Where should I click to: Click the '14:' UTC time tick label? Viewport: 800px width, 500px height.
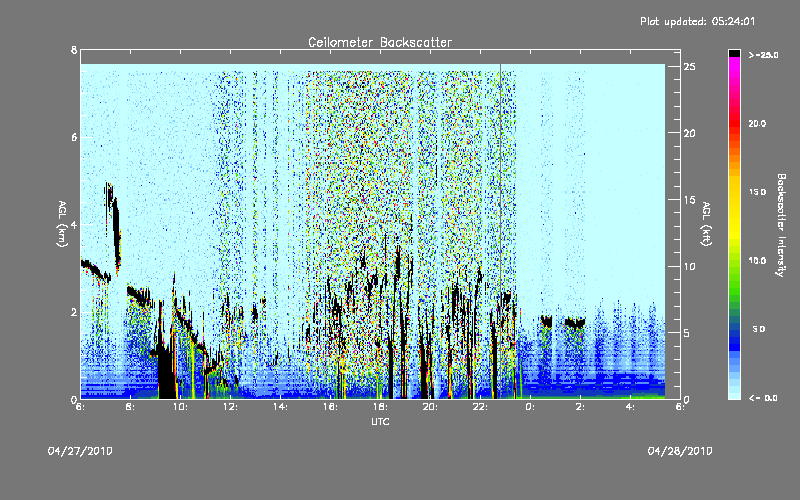[x=280, y=407]
